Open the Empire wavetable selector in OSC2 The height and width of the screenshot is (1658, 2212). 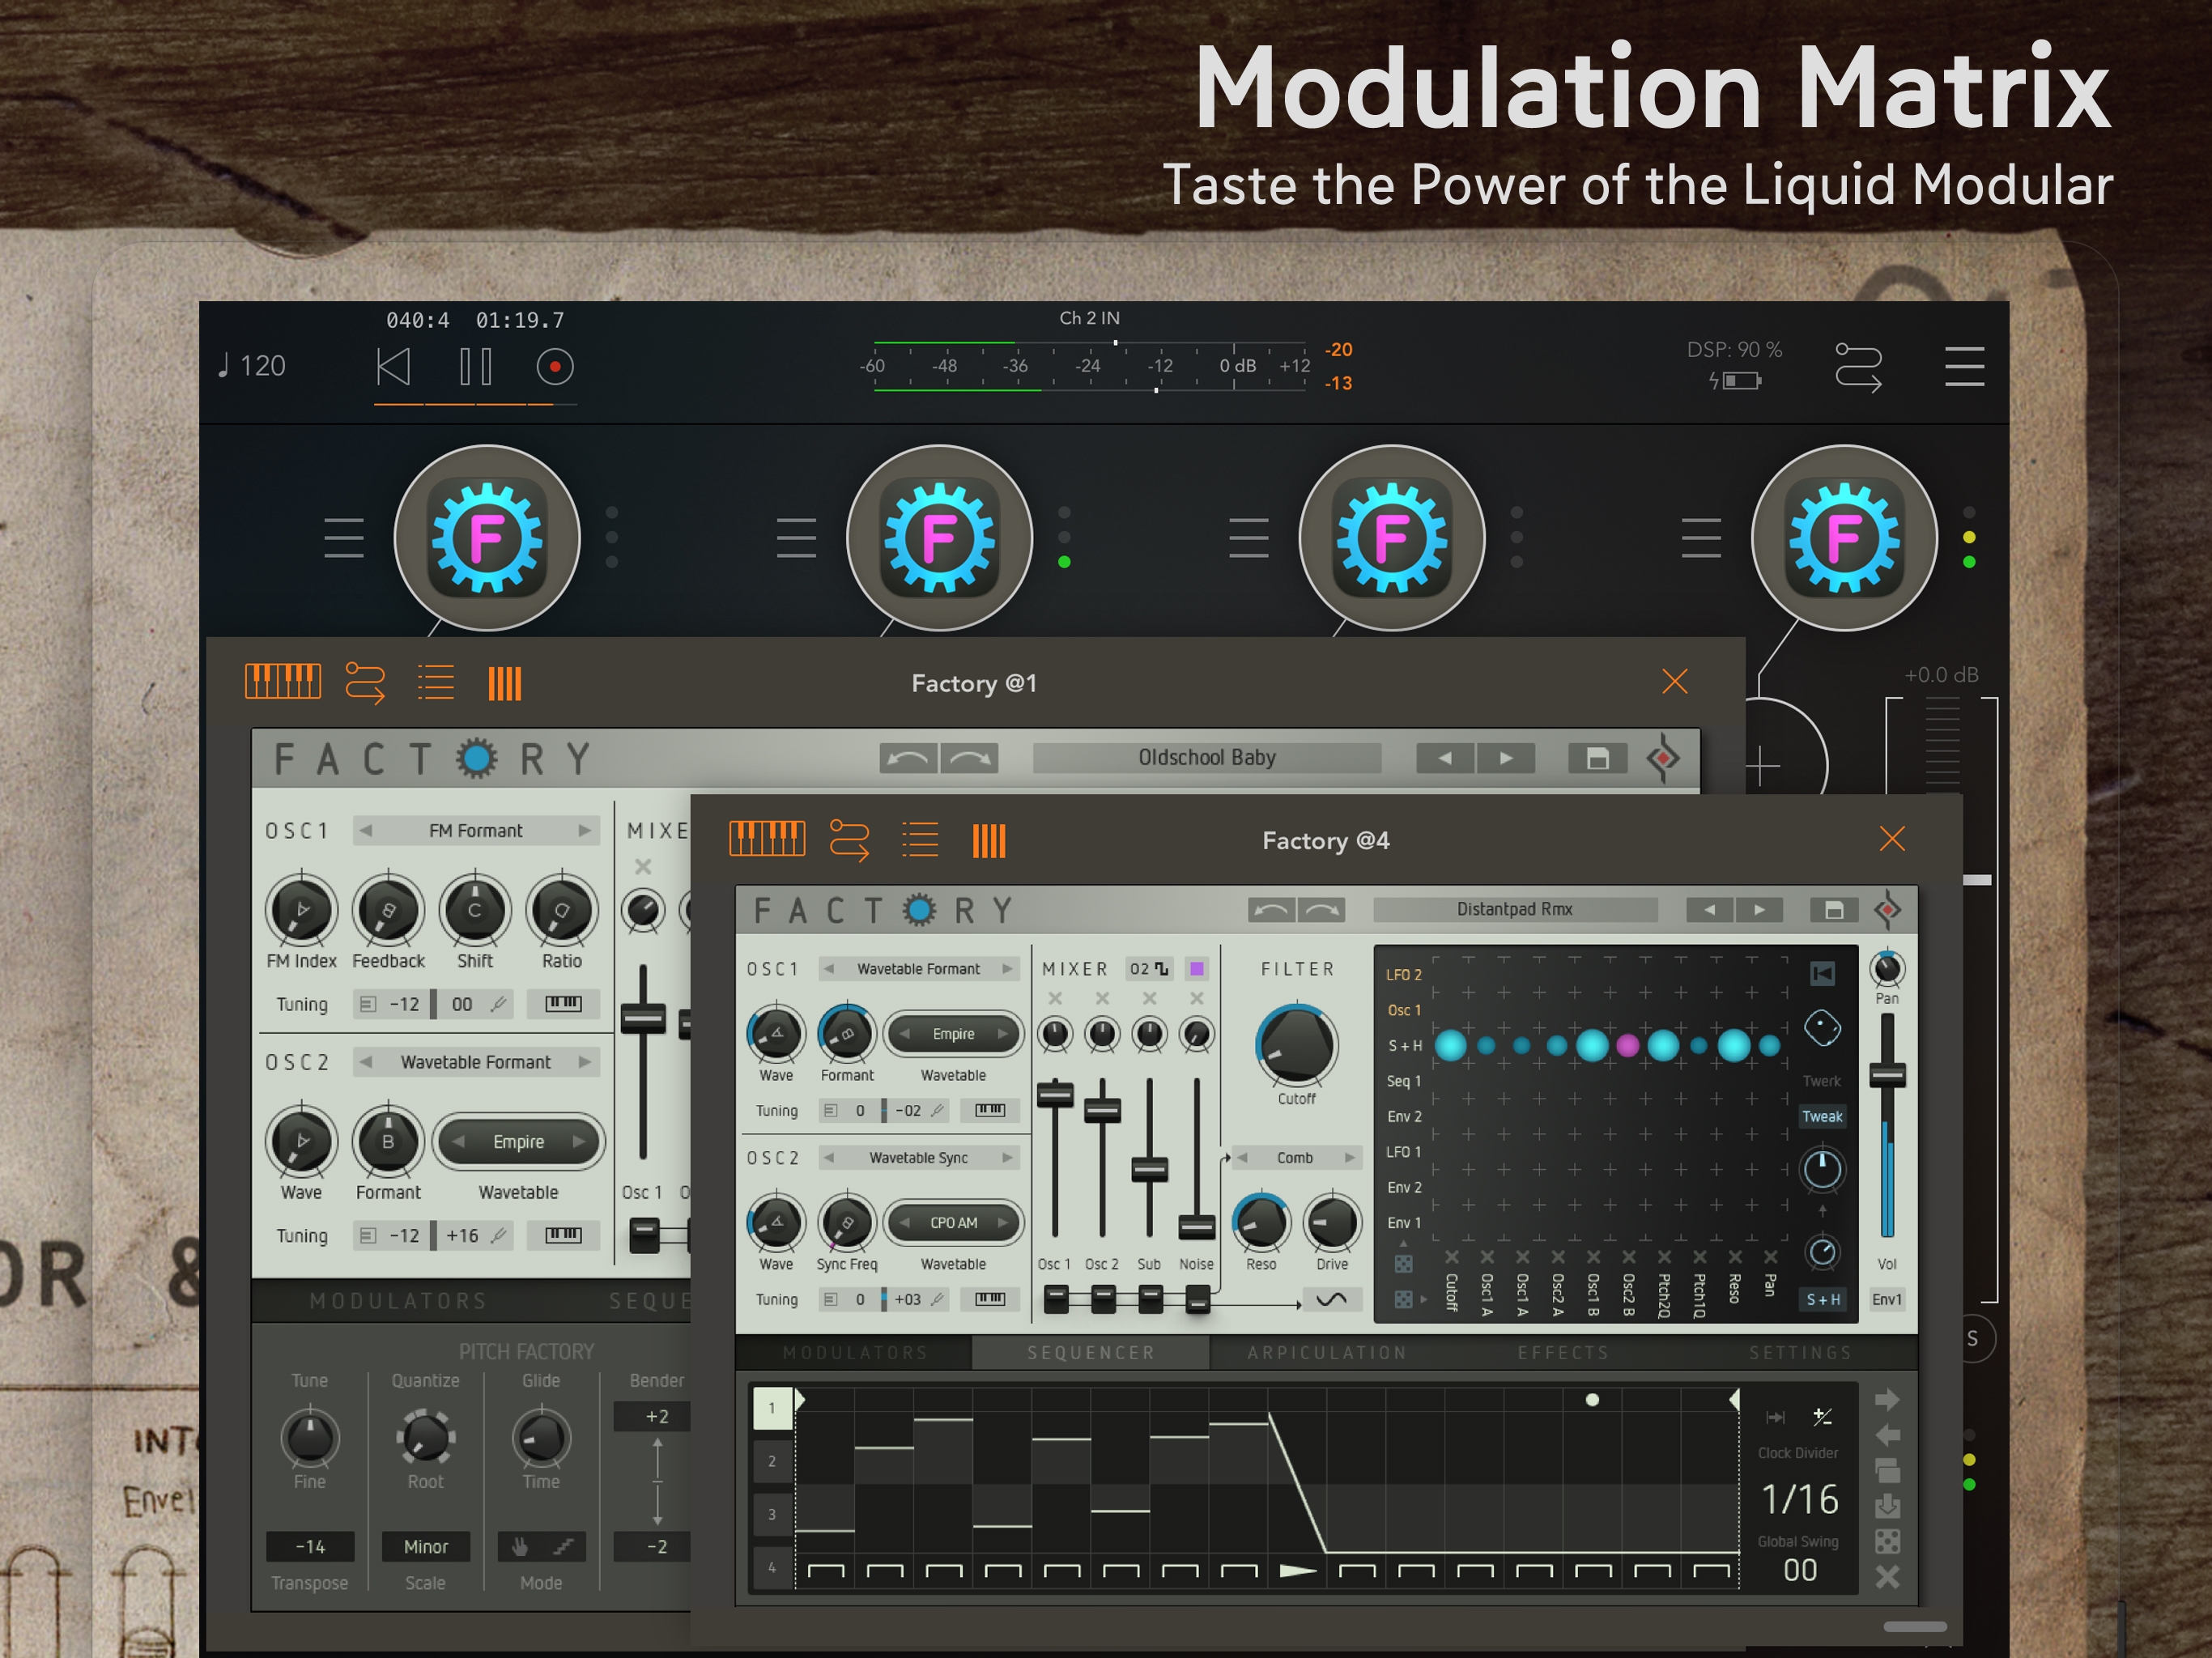click(518, 1142)
